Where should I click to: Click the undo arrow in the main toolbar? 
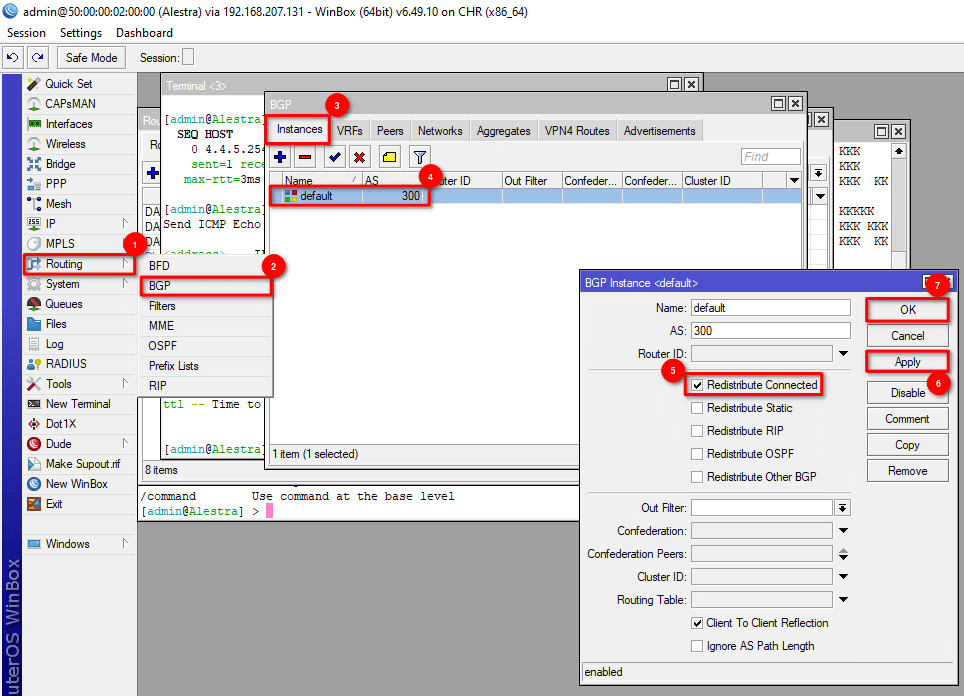pyautogui.click(x=13, y=58)
